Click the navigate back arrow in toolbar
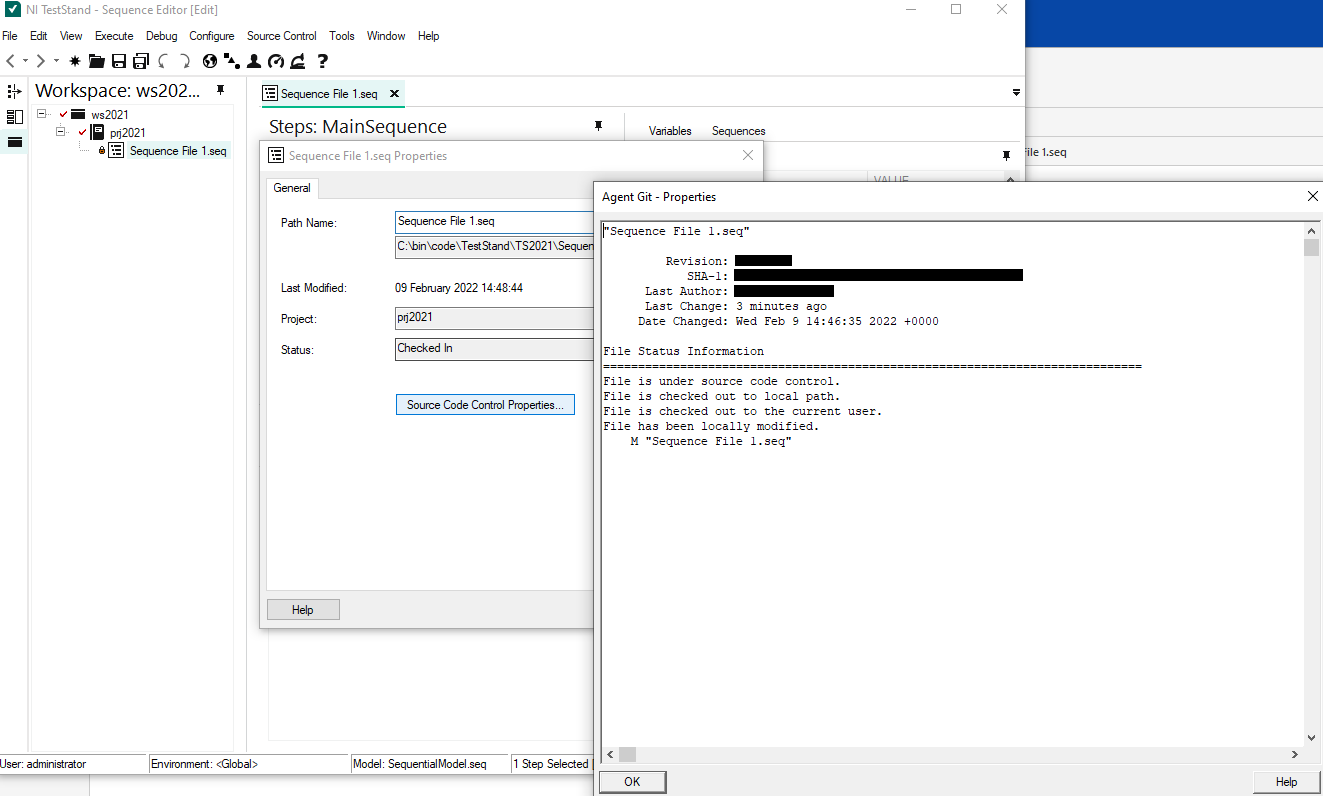Screen dimensions: 1323x796 coord(11,61)
